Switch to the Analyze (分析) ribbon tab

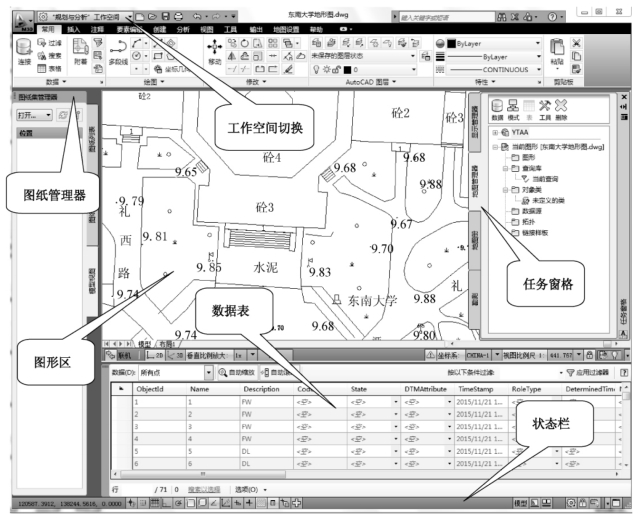coord(183,29)
